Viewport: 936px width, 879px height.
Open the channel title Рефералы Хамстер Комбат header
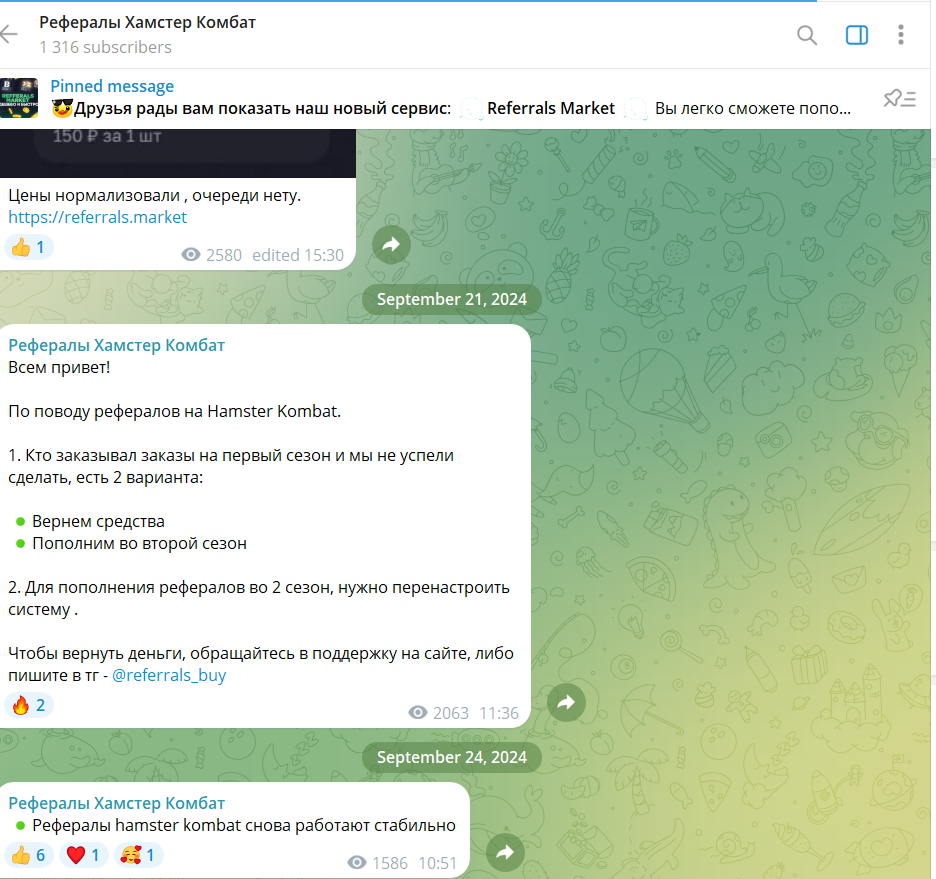click(x=147, y=23)
